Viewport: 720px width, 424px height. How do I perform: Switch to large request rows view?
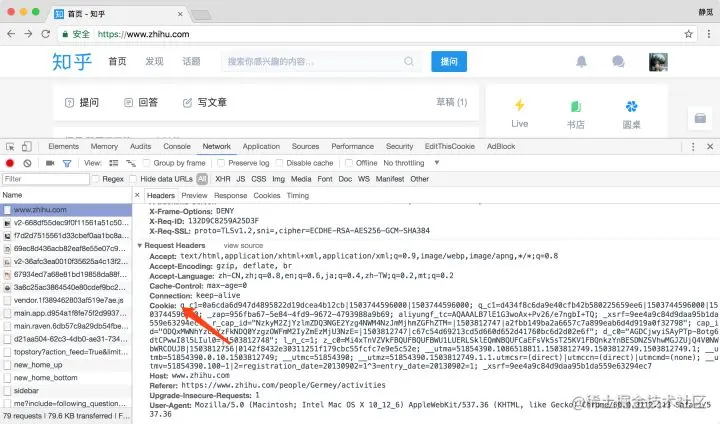click(x=113, y=163)
